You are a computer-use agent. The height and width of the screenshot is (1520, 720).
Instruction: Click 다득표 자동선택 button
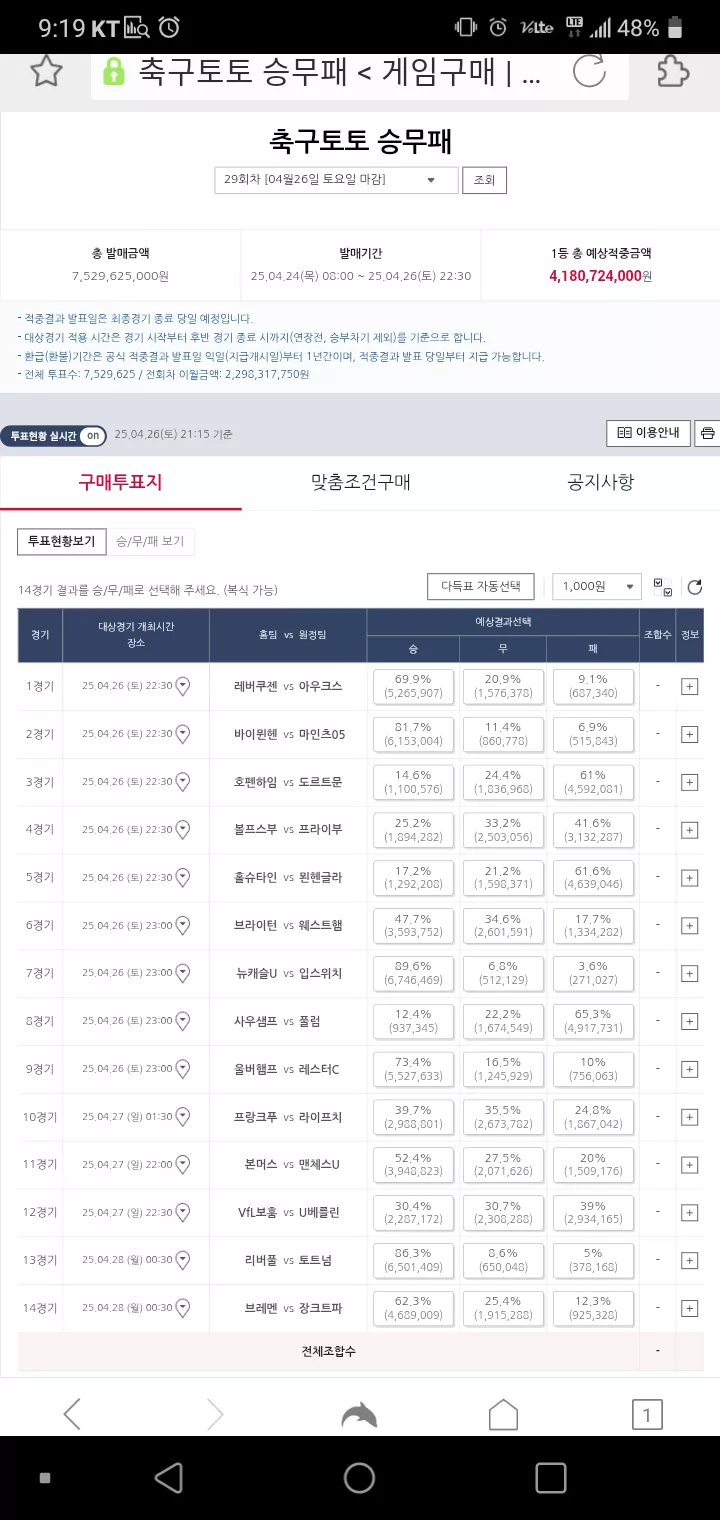(x=481, y=586)
